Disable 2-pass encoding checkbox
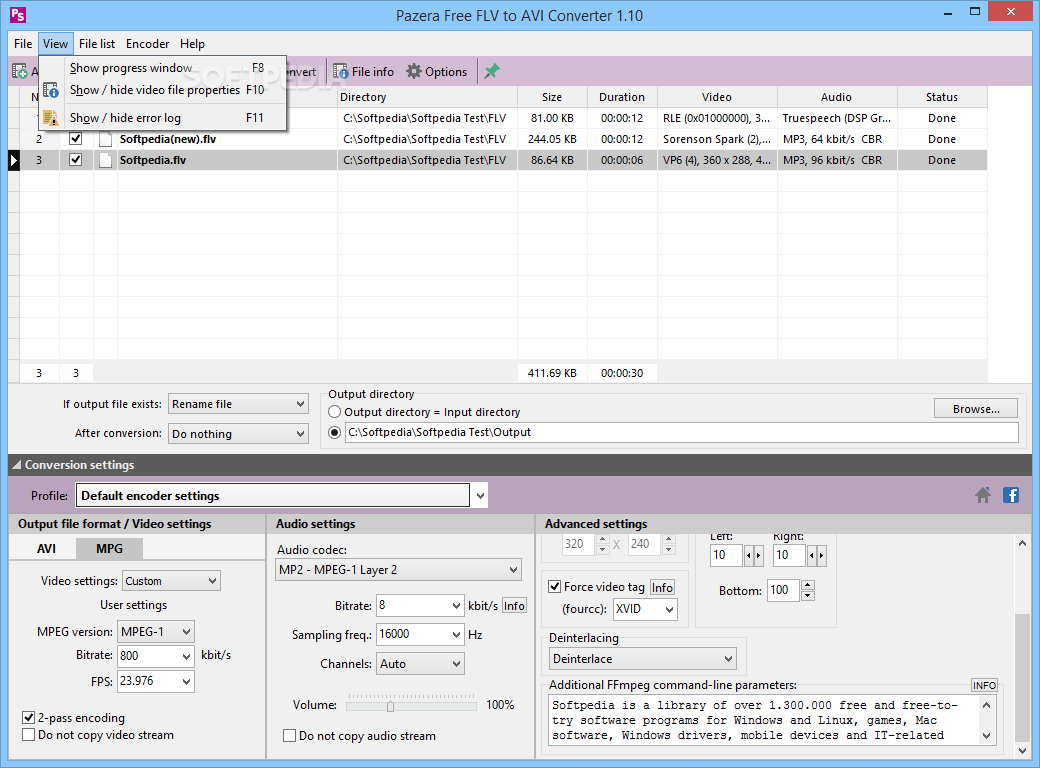Image resolution: width=1040 pixels, height=768 pixels. (x=29, y=718)
